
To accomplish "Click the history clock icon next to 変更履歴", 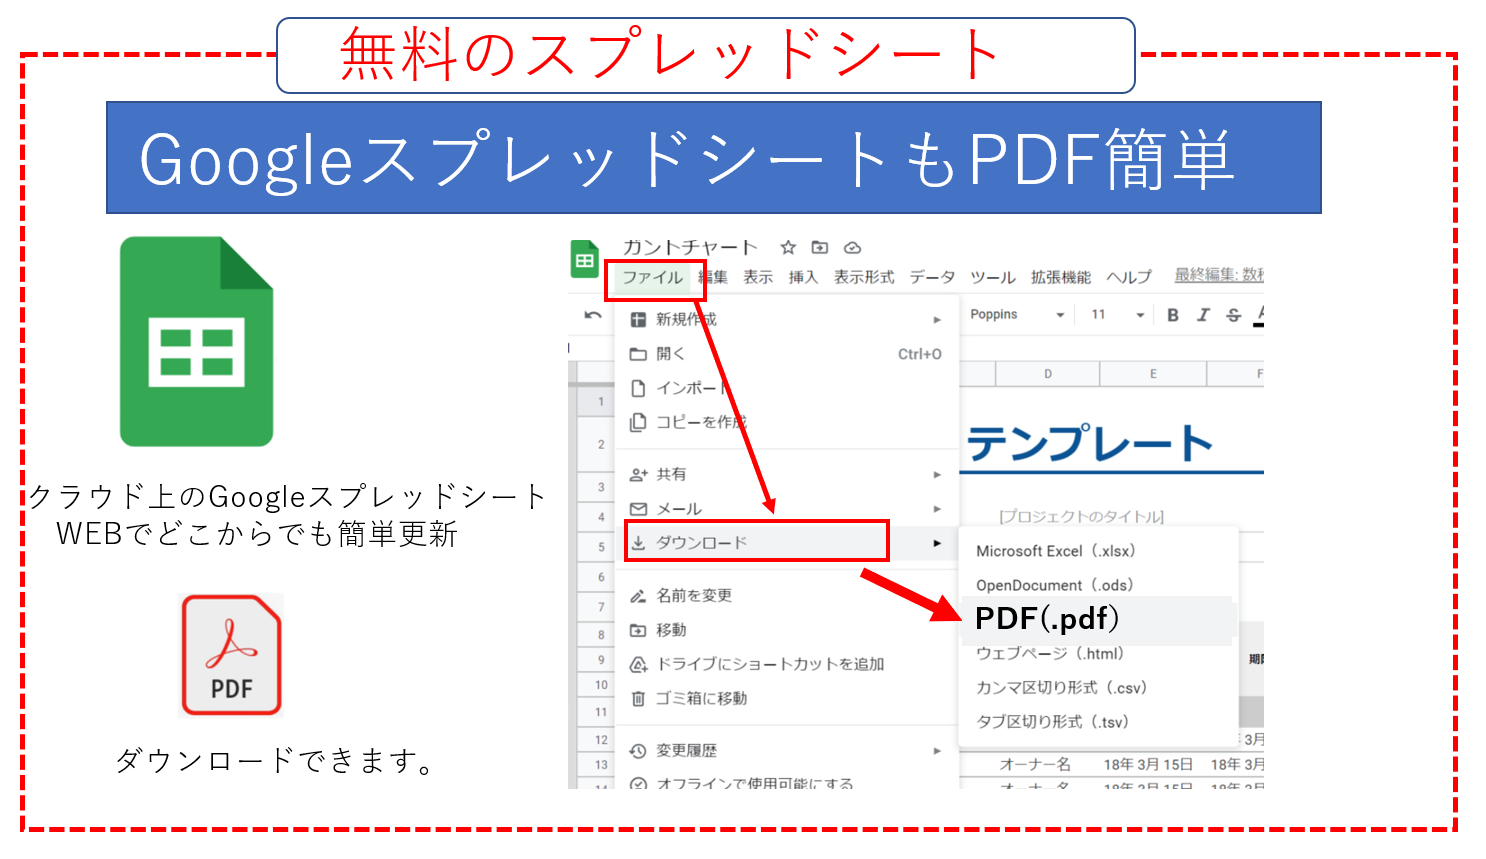I will [638, 751].
